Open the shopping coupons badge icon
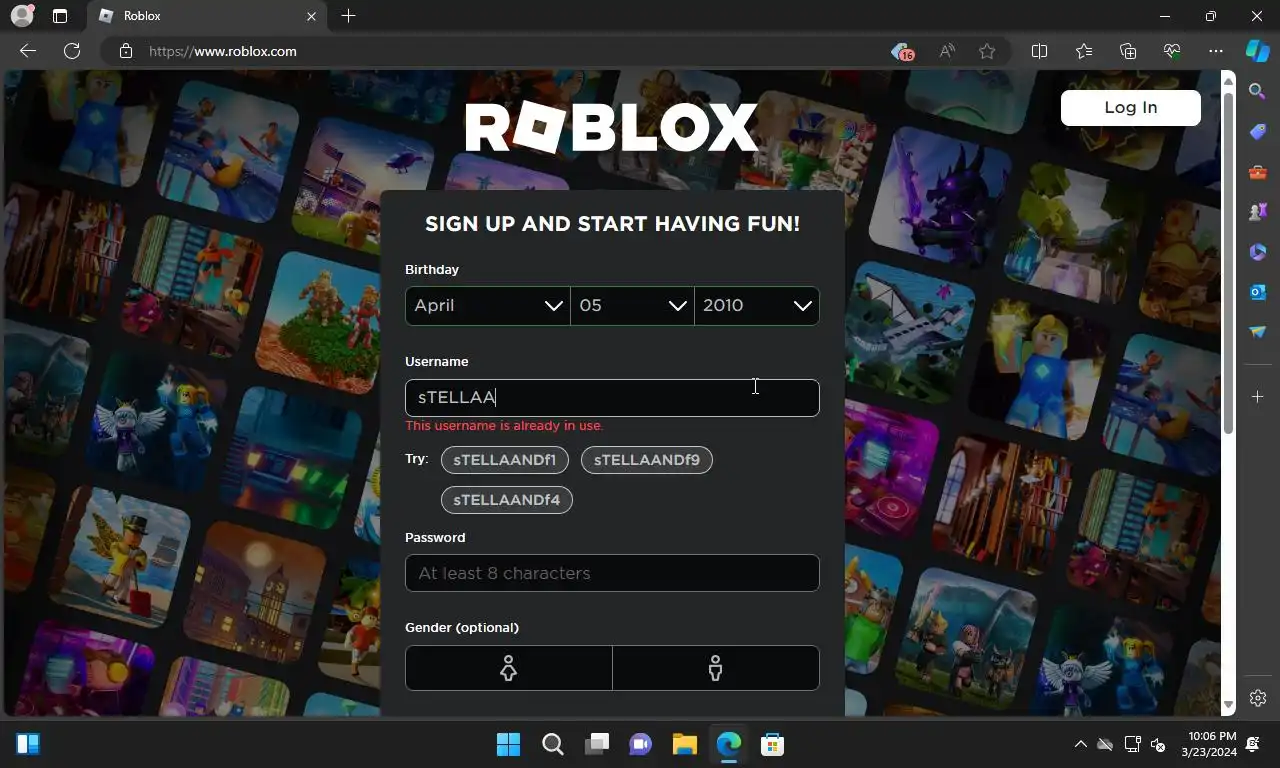 click(903, 51)
